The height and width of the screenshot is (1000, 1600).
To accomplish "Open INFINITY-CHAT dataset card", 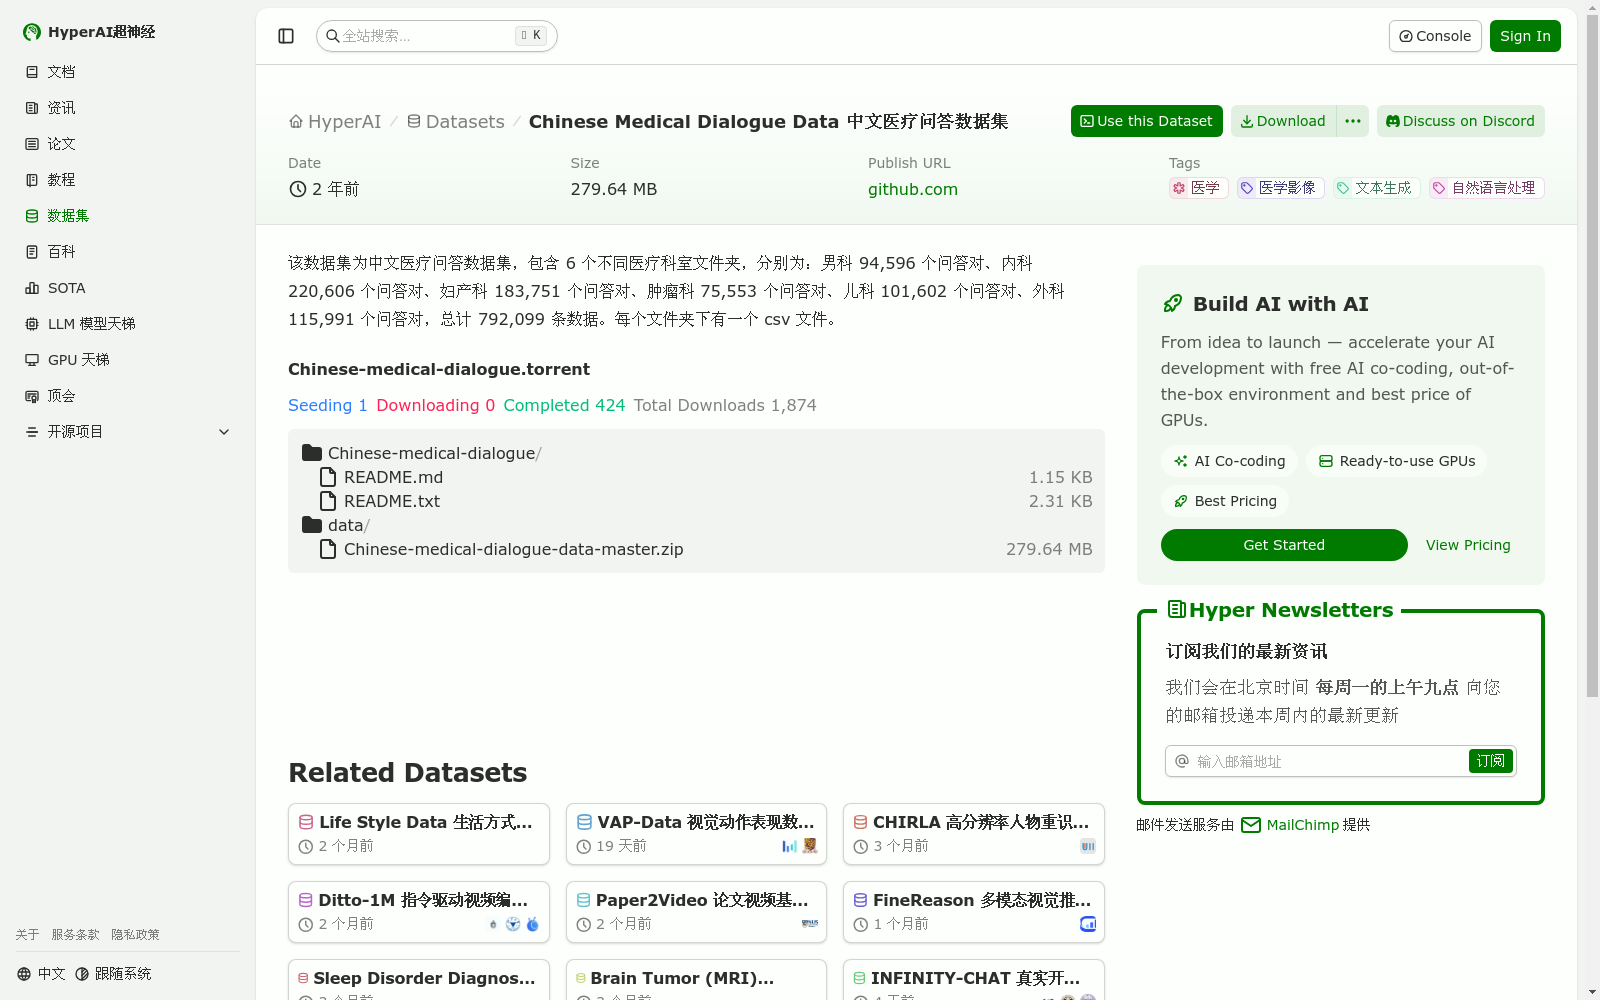I will pos(974,980).
